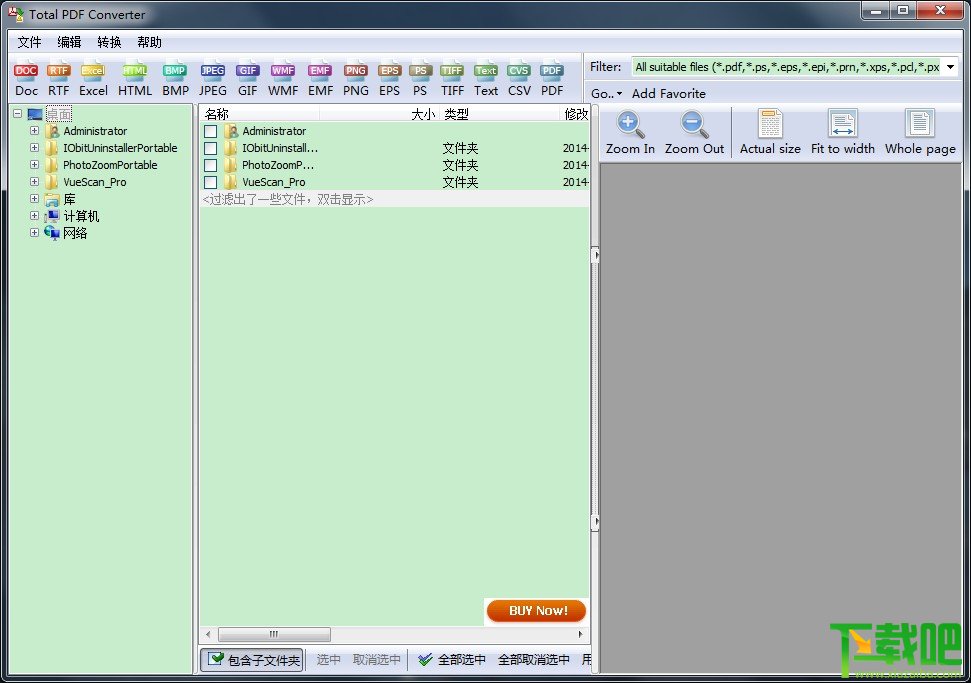
Task: Choose the EPS format icon
Action: point(389,80)
